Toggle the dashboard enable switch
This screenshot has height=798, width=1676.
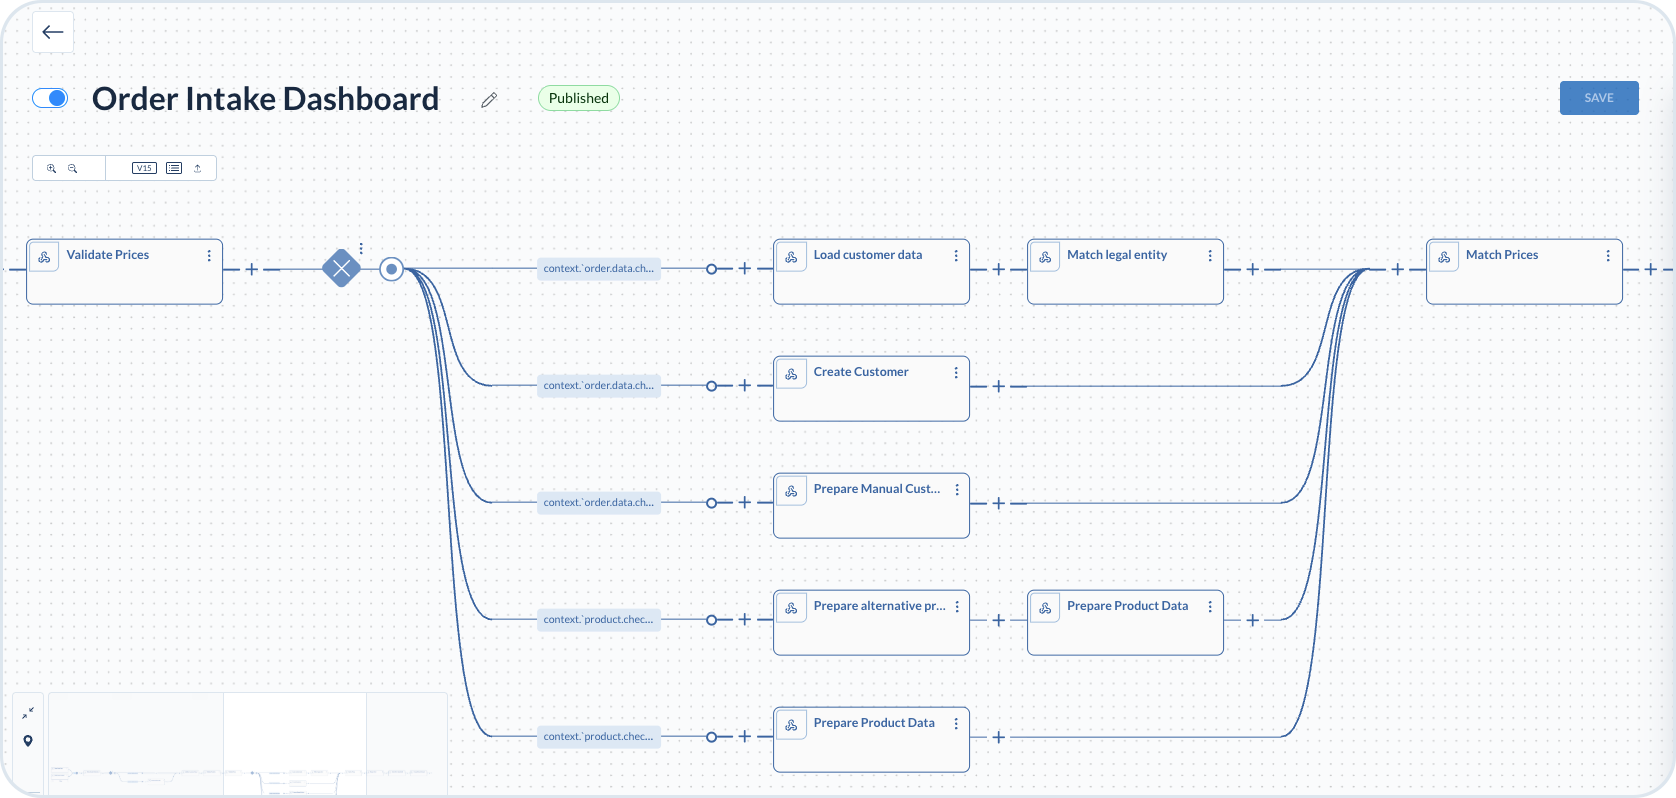click(x=50, y=98)
